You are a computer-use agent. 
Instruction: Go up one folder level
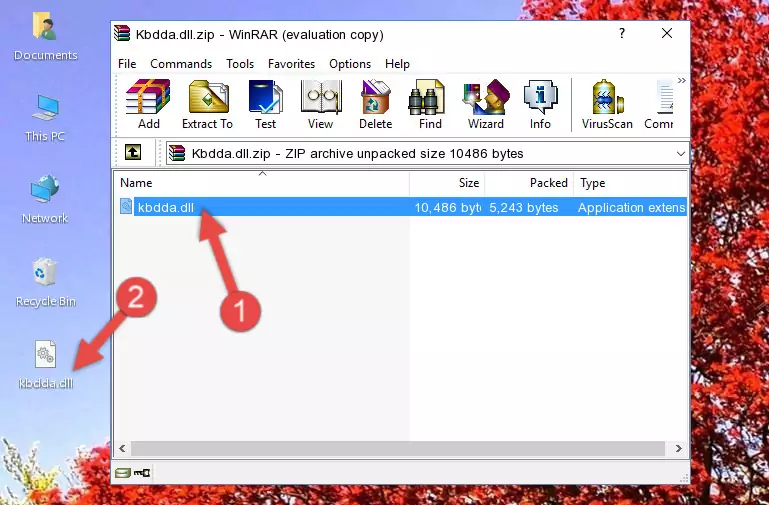(x=133, y=152)
